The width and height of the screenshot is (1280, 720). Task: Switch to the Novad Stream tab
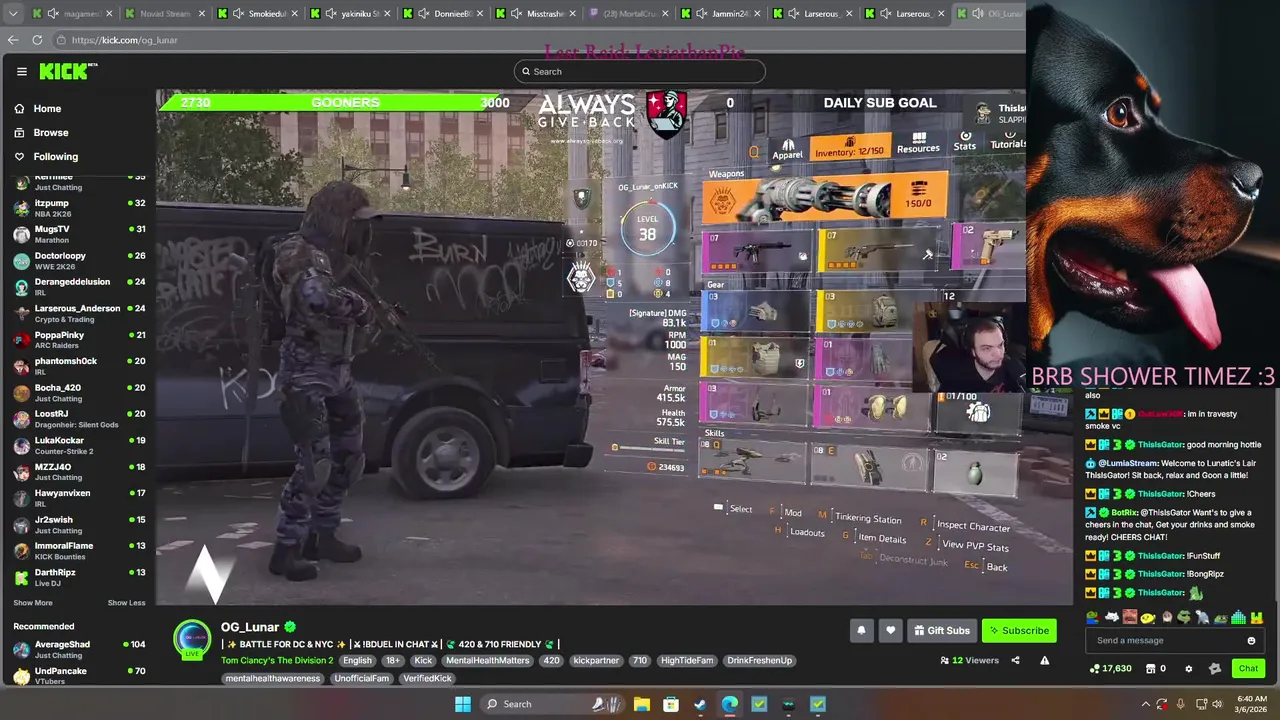[165, 14]
